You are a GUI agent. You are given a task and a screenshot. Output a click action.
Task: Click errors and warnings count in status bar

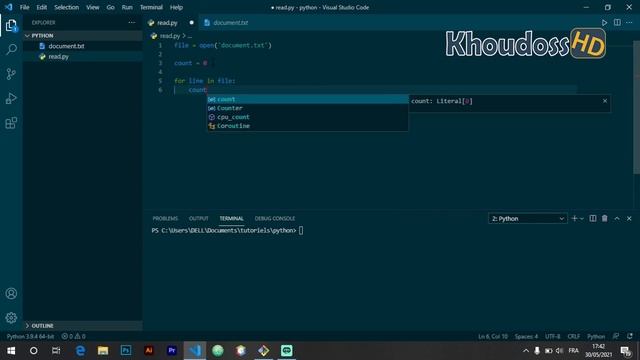pyautogui.click(x=73, y=336)
